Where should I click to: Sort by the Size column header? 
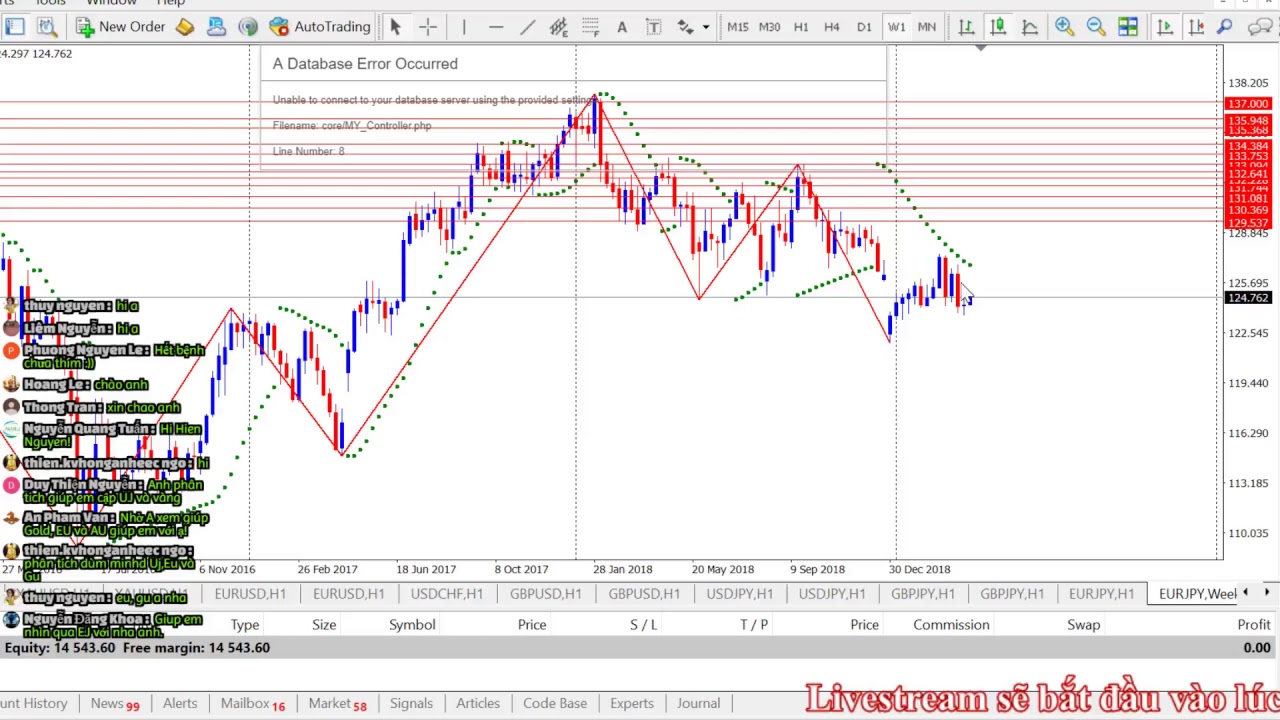pyautogui.click(x=324, y=624)
